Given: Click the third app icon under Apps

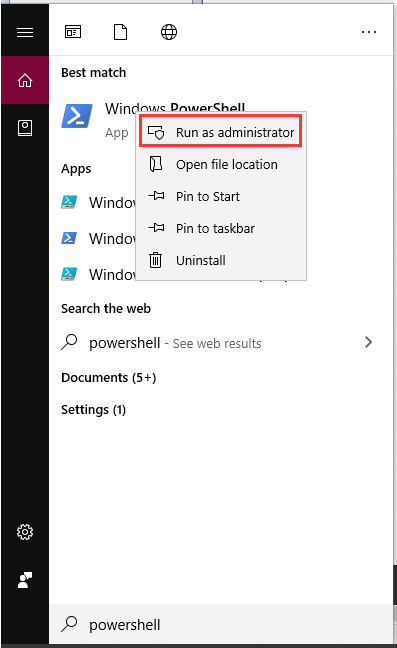Looking at the screenshot, I should 69,274.
